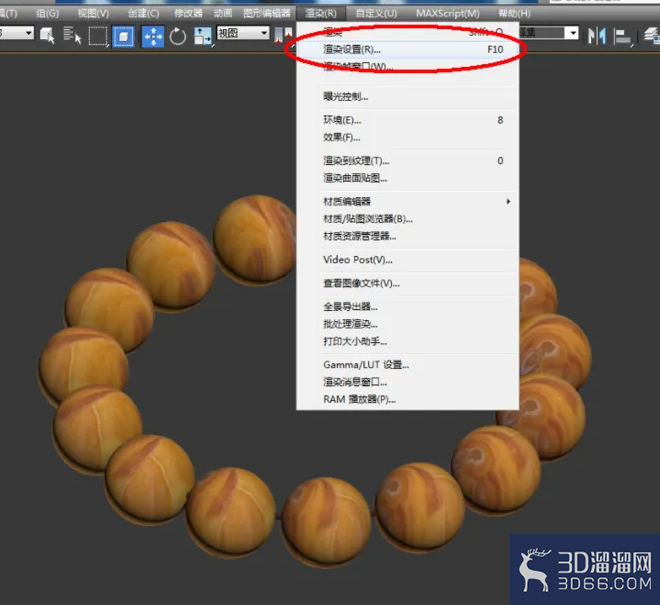Open the 视图(V) menu

click(x=93, y=13)
